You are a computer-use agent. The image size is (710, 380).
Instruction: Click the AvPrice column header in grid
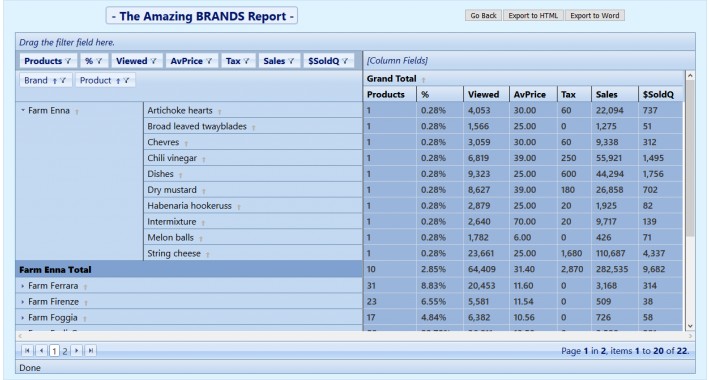pos(533,94)
